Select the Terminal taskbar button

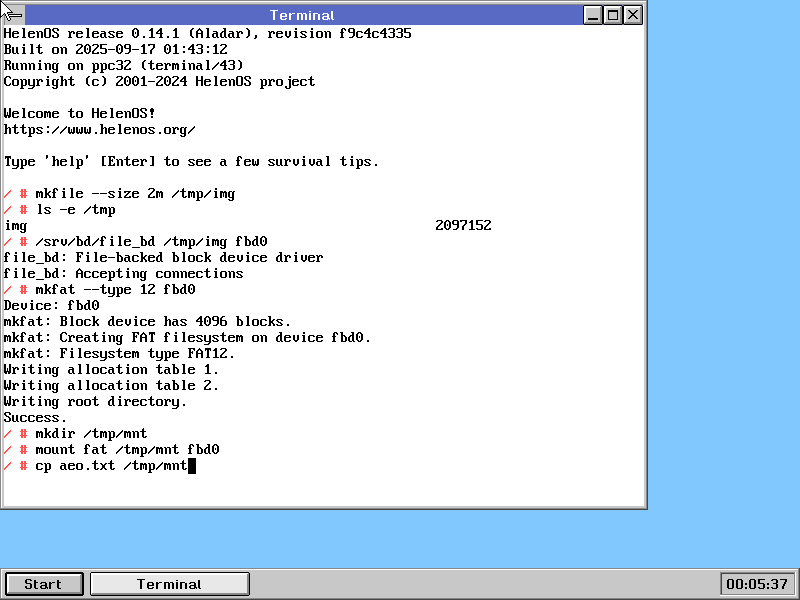coord(169,584)
